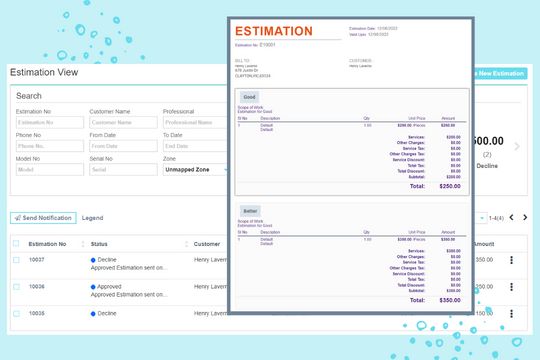Click the Estimation No search field

pos(50,122)
